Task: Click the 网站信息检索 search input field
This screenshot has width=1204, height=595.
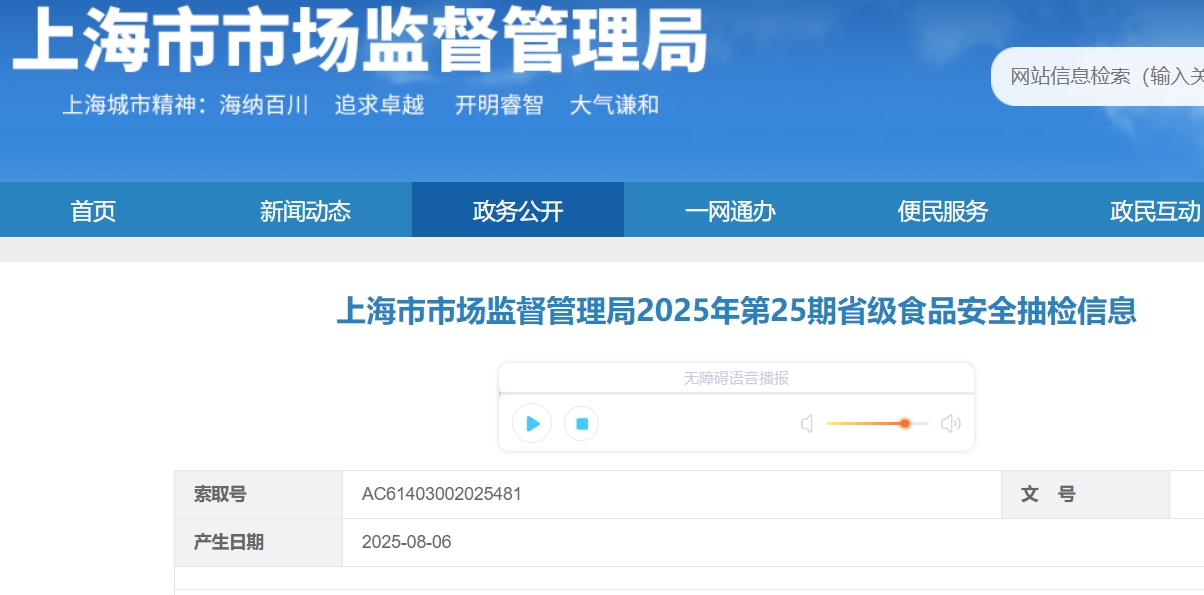Action: [x=1100, y=77]
